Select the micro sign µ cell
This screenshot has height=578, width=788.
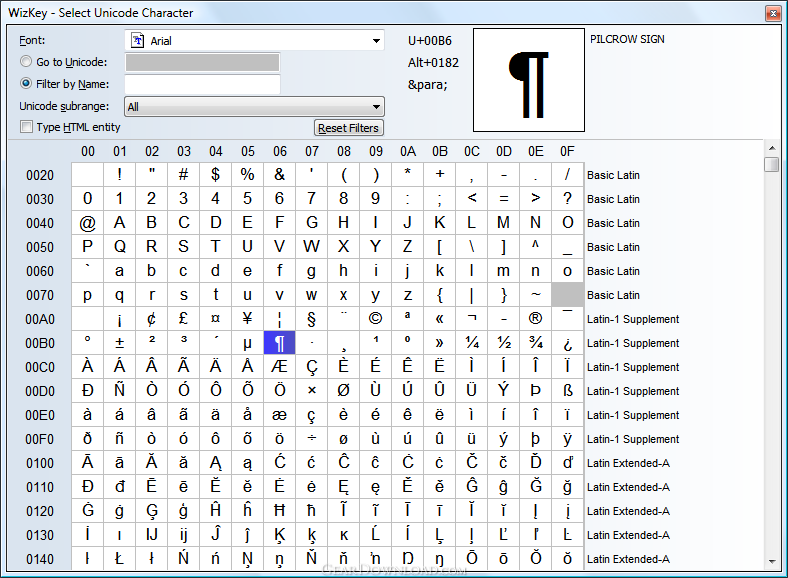click(x=247, y=343)
